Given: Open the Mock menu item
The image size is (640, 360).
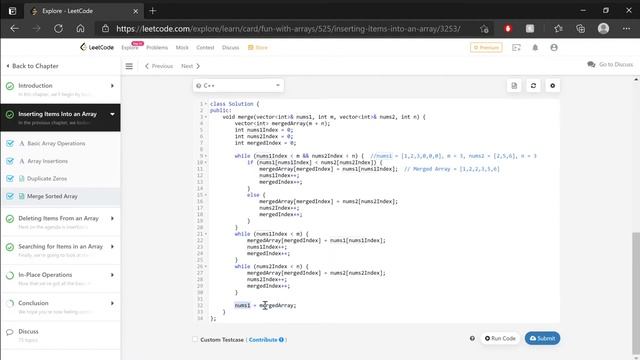Looking at the screenshot, I should coord(182,47).
